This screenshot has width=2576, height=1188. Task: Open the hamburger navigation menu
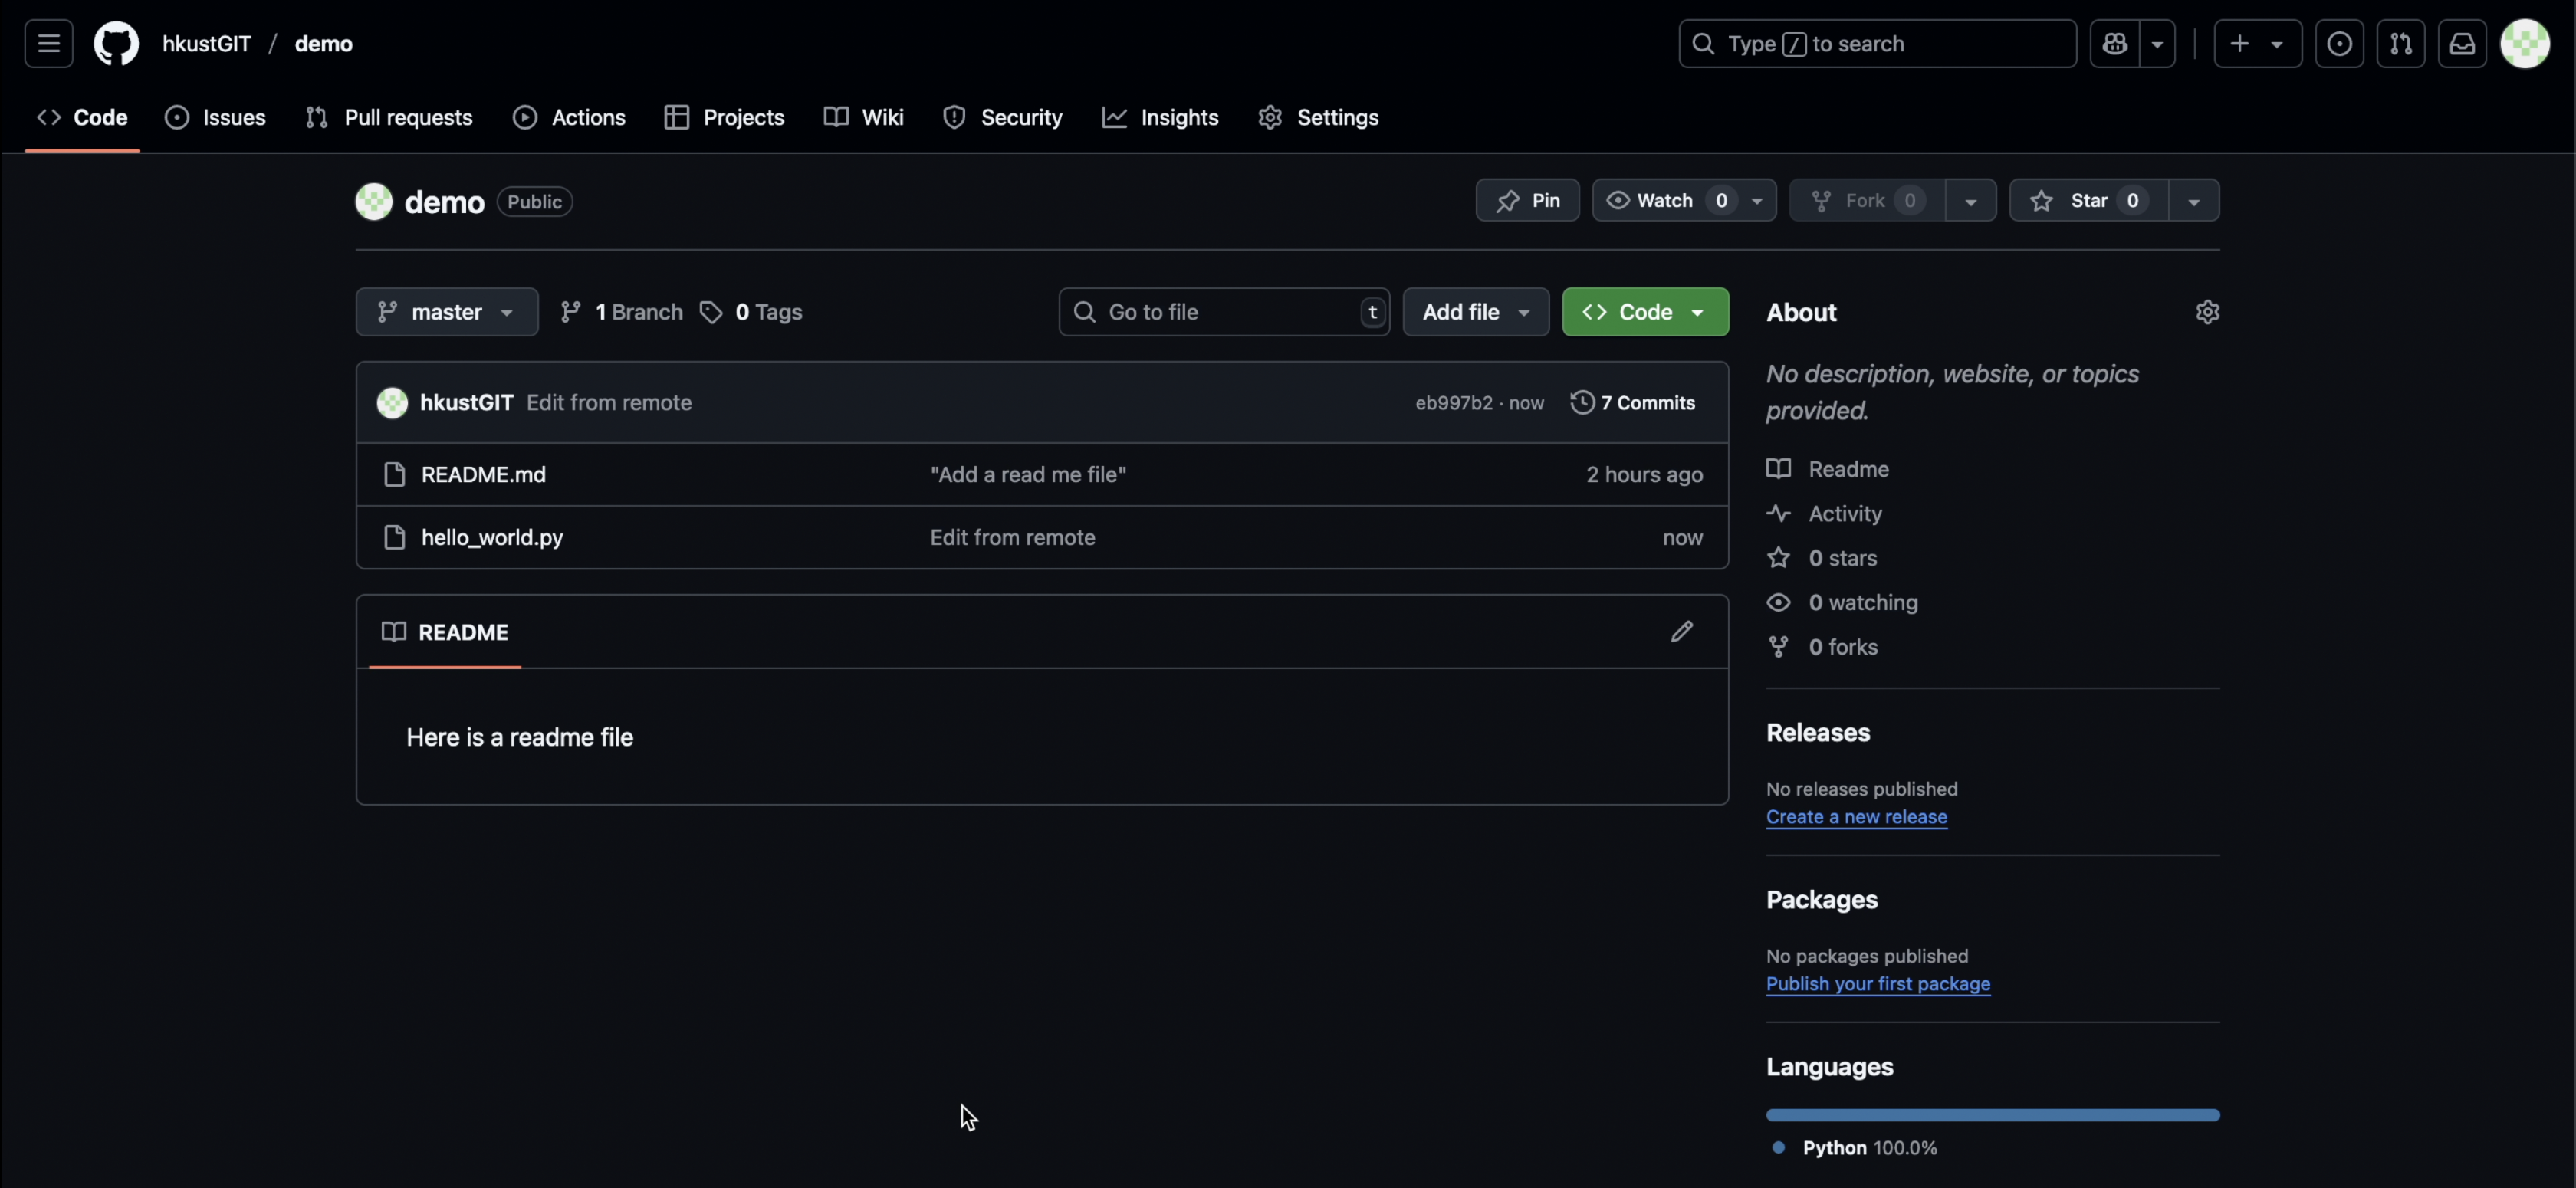coord(48,44)
